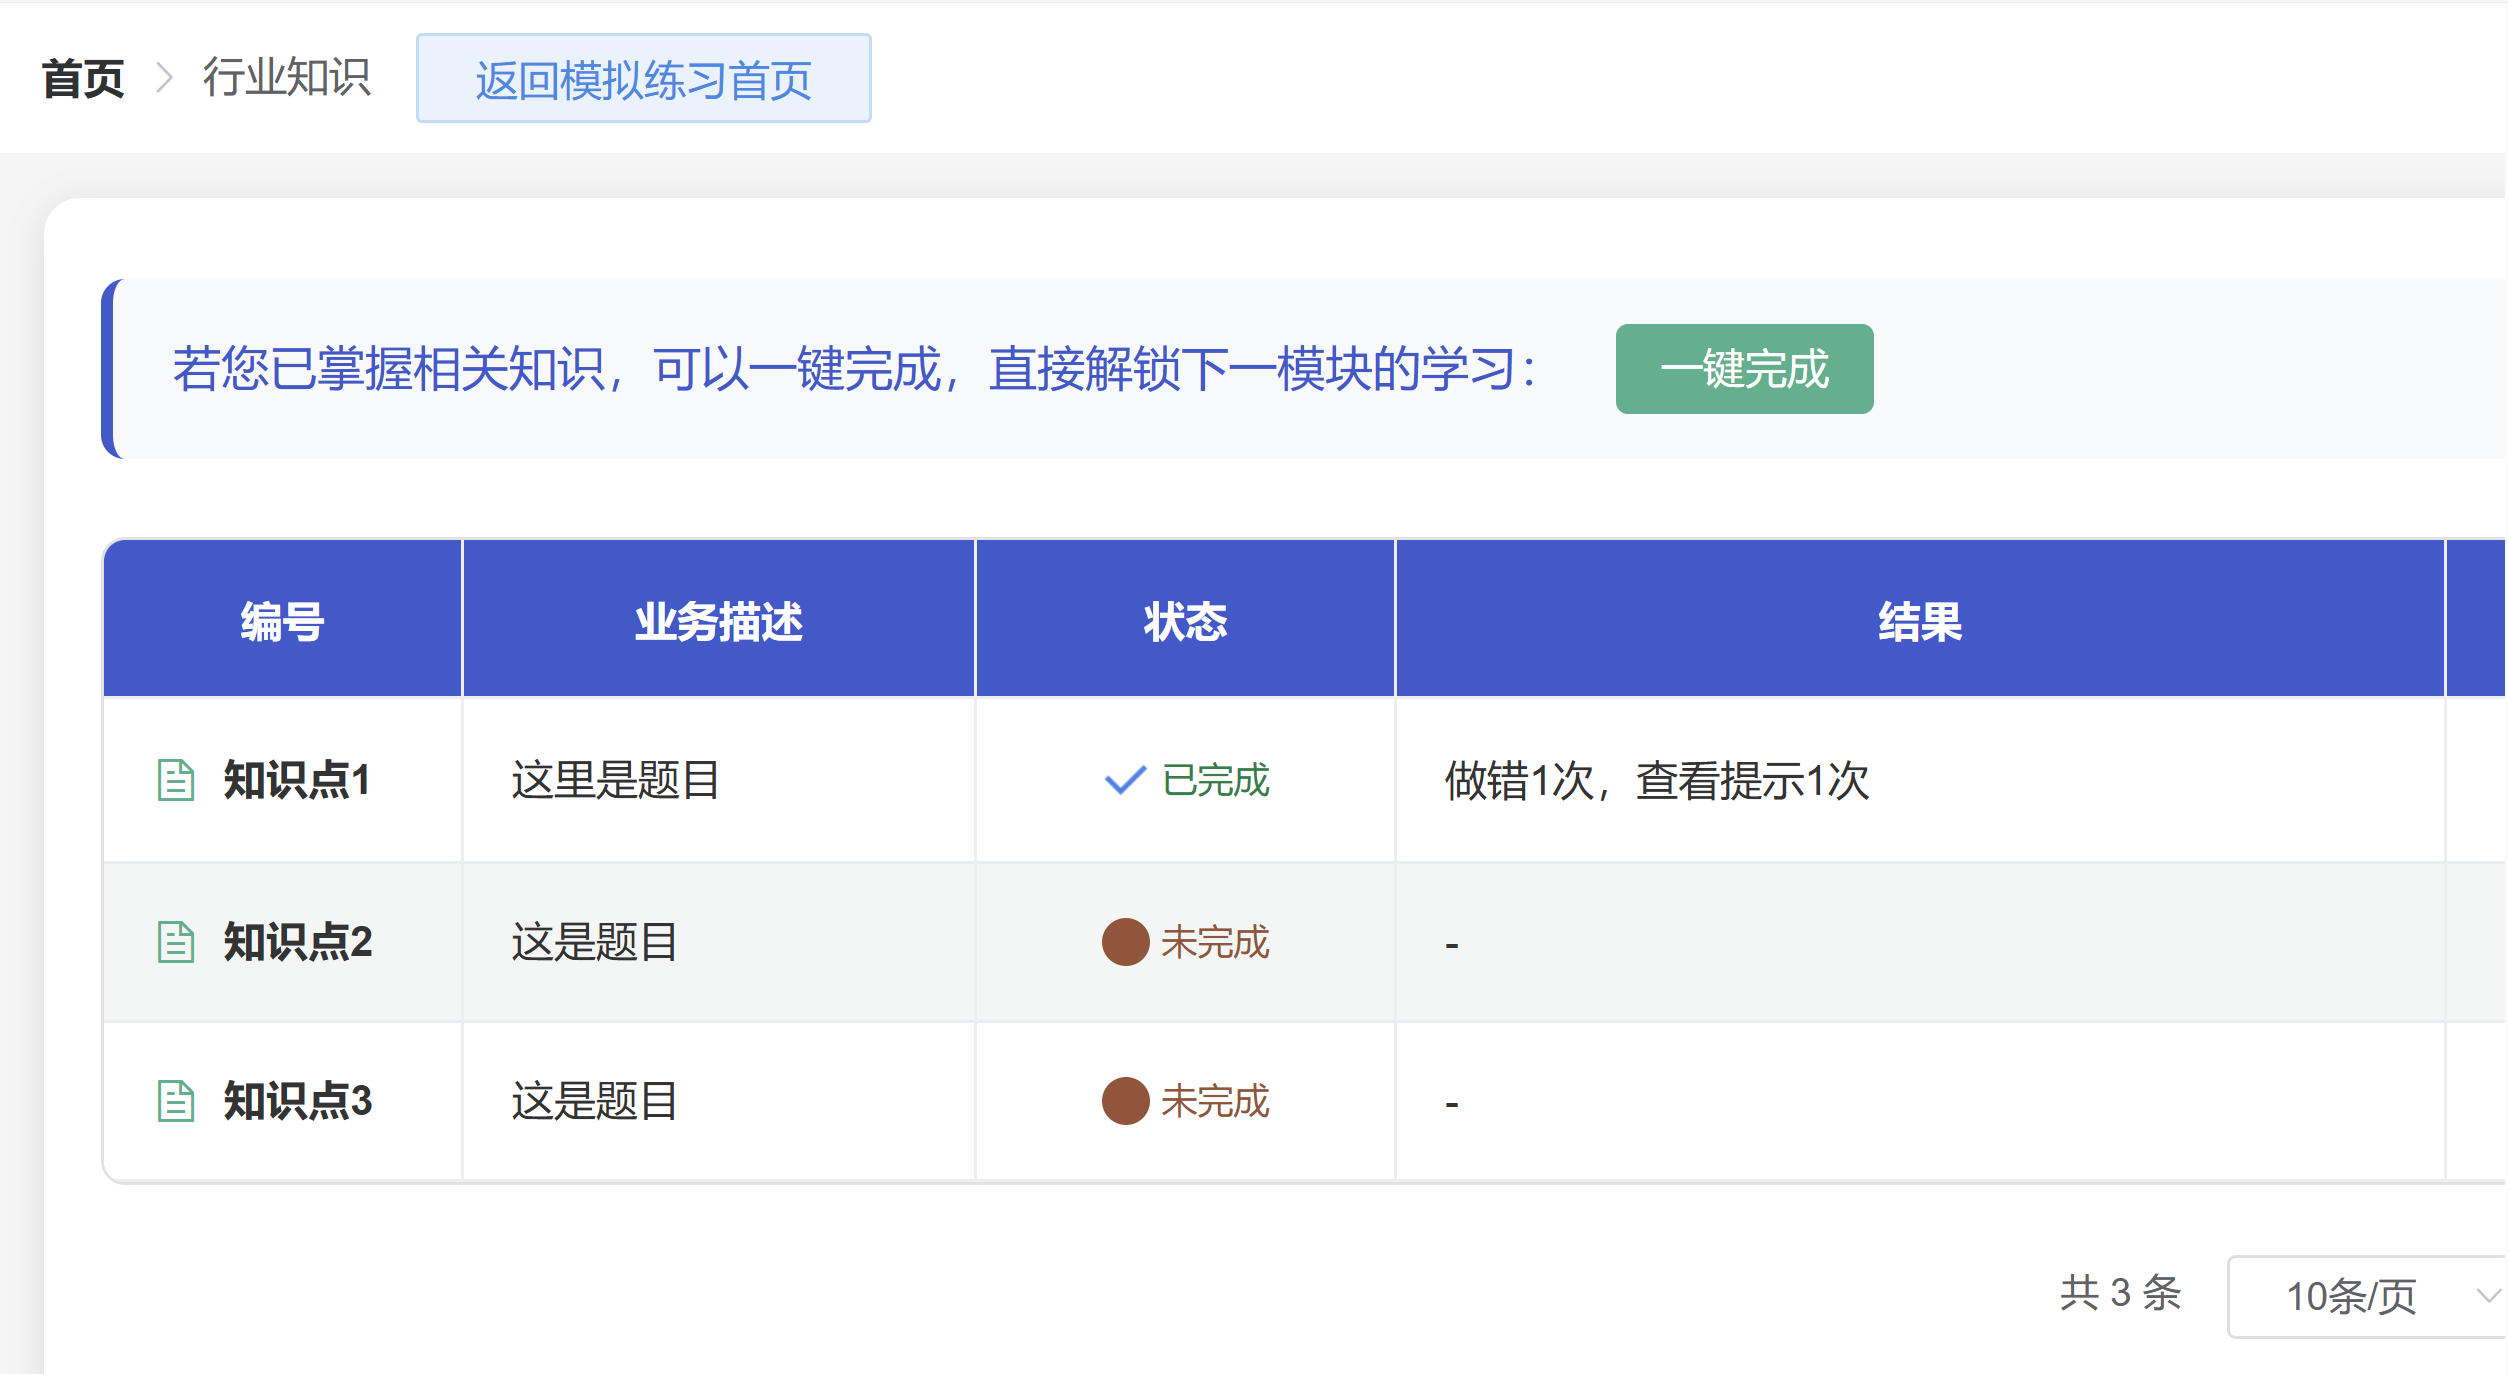Open the 知识点1 knowledge point entry

(296, 782)
